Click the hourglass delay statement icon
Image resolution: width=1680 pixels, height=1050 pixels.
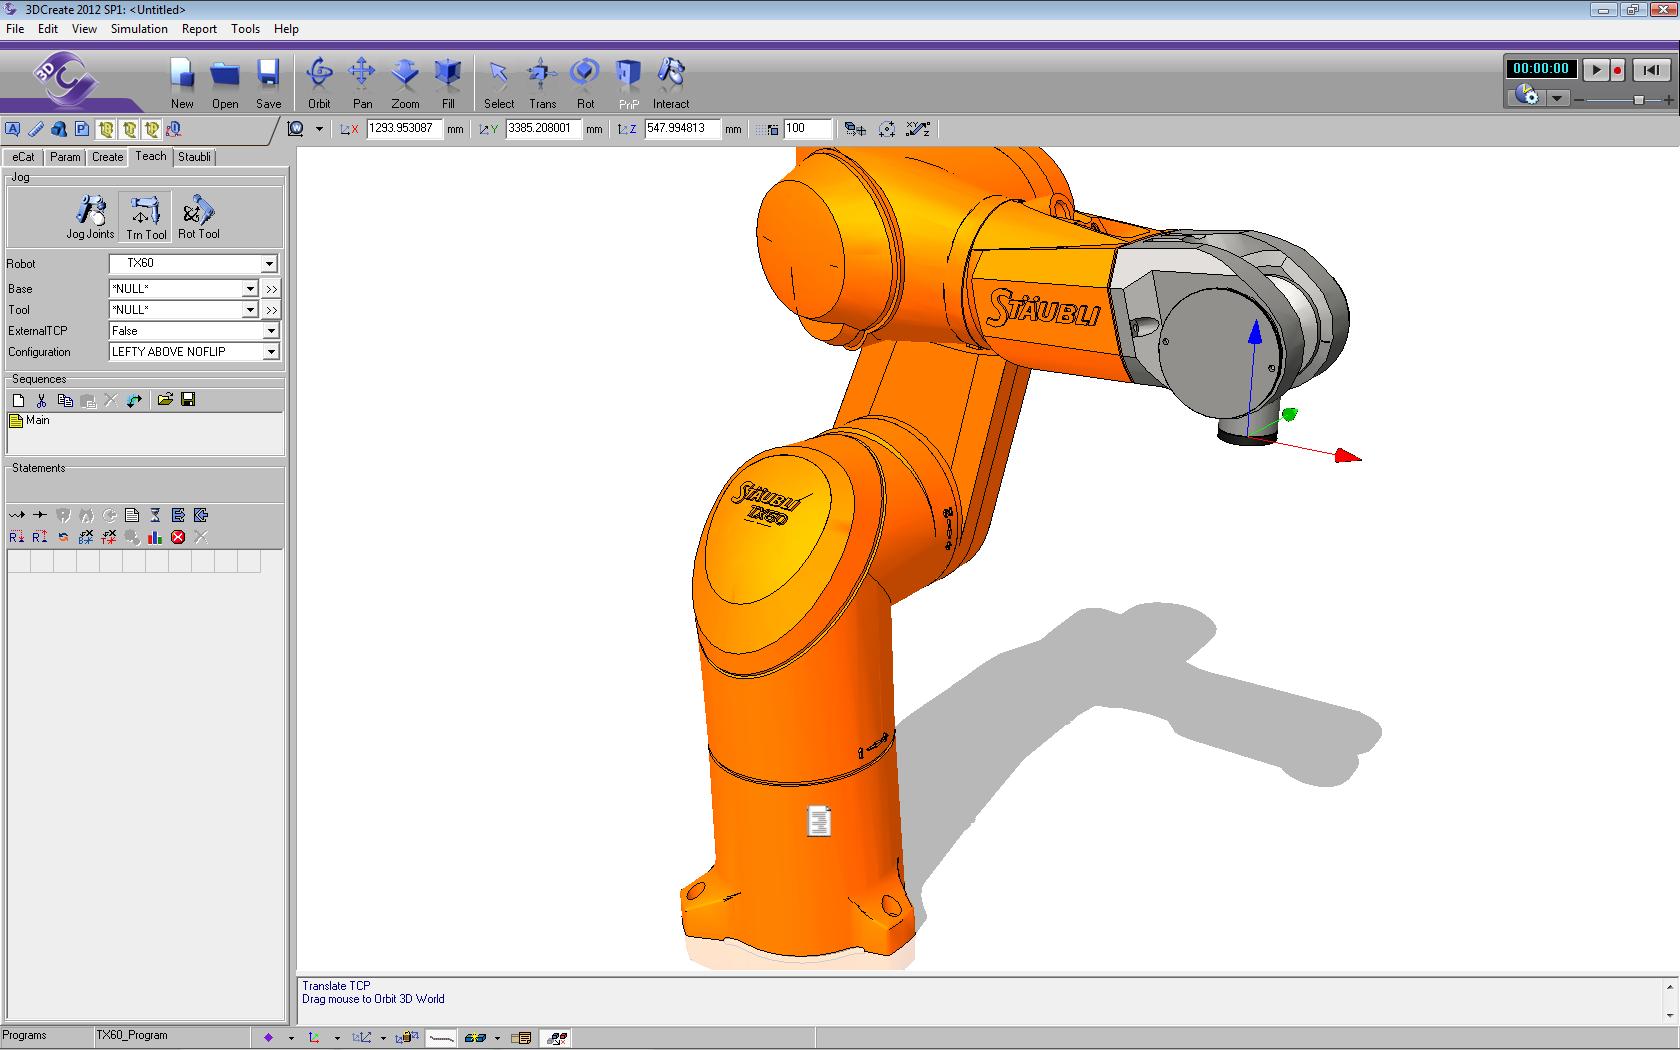click(155, 515)
